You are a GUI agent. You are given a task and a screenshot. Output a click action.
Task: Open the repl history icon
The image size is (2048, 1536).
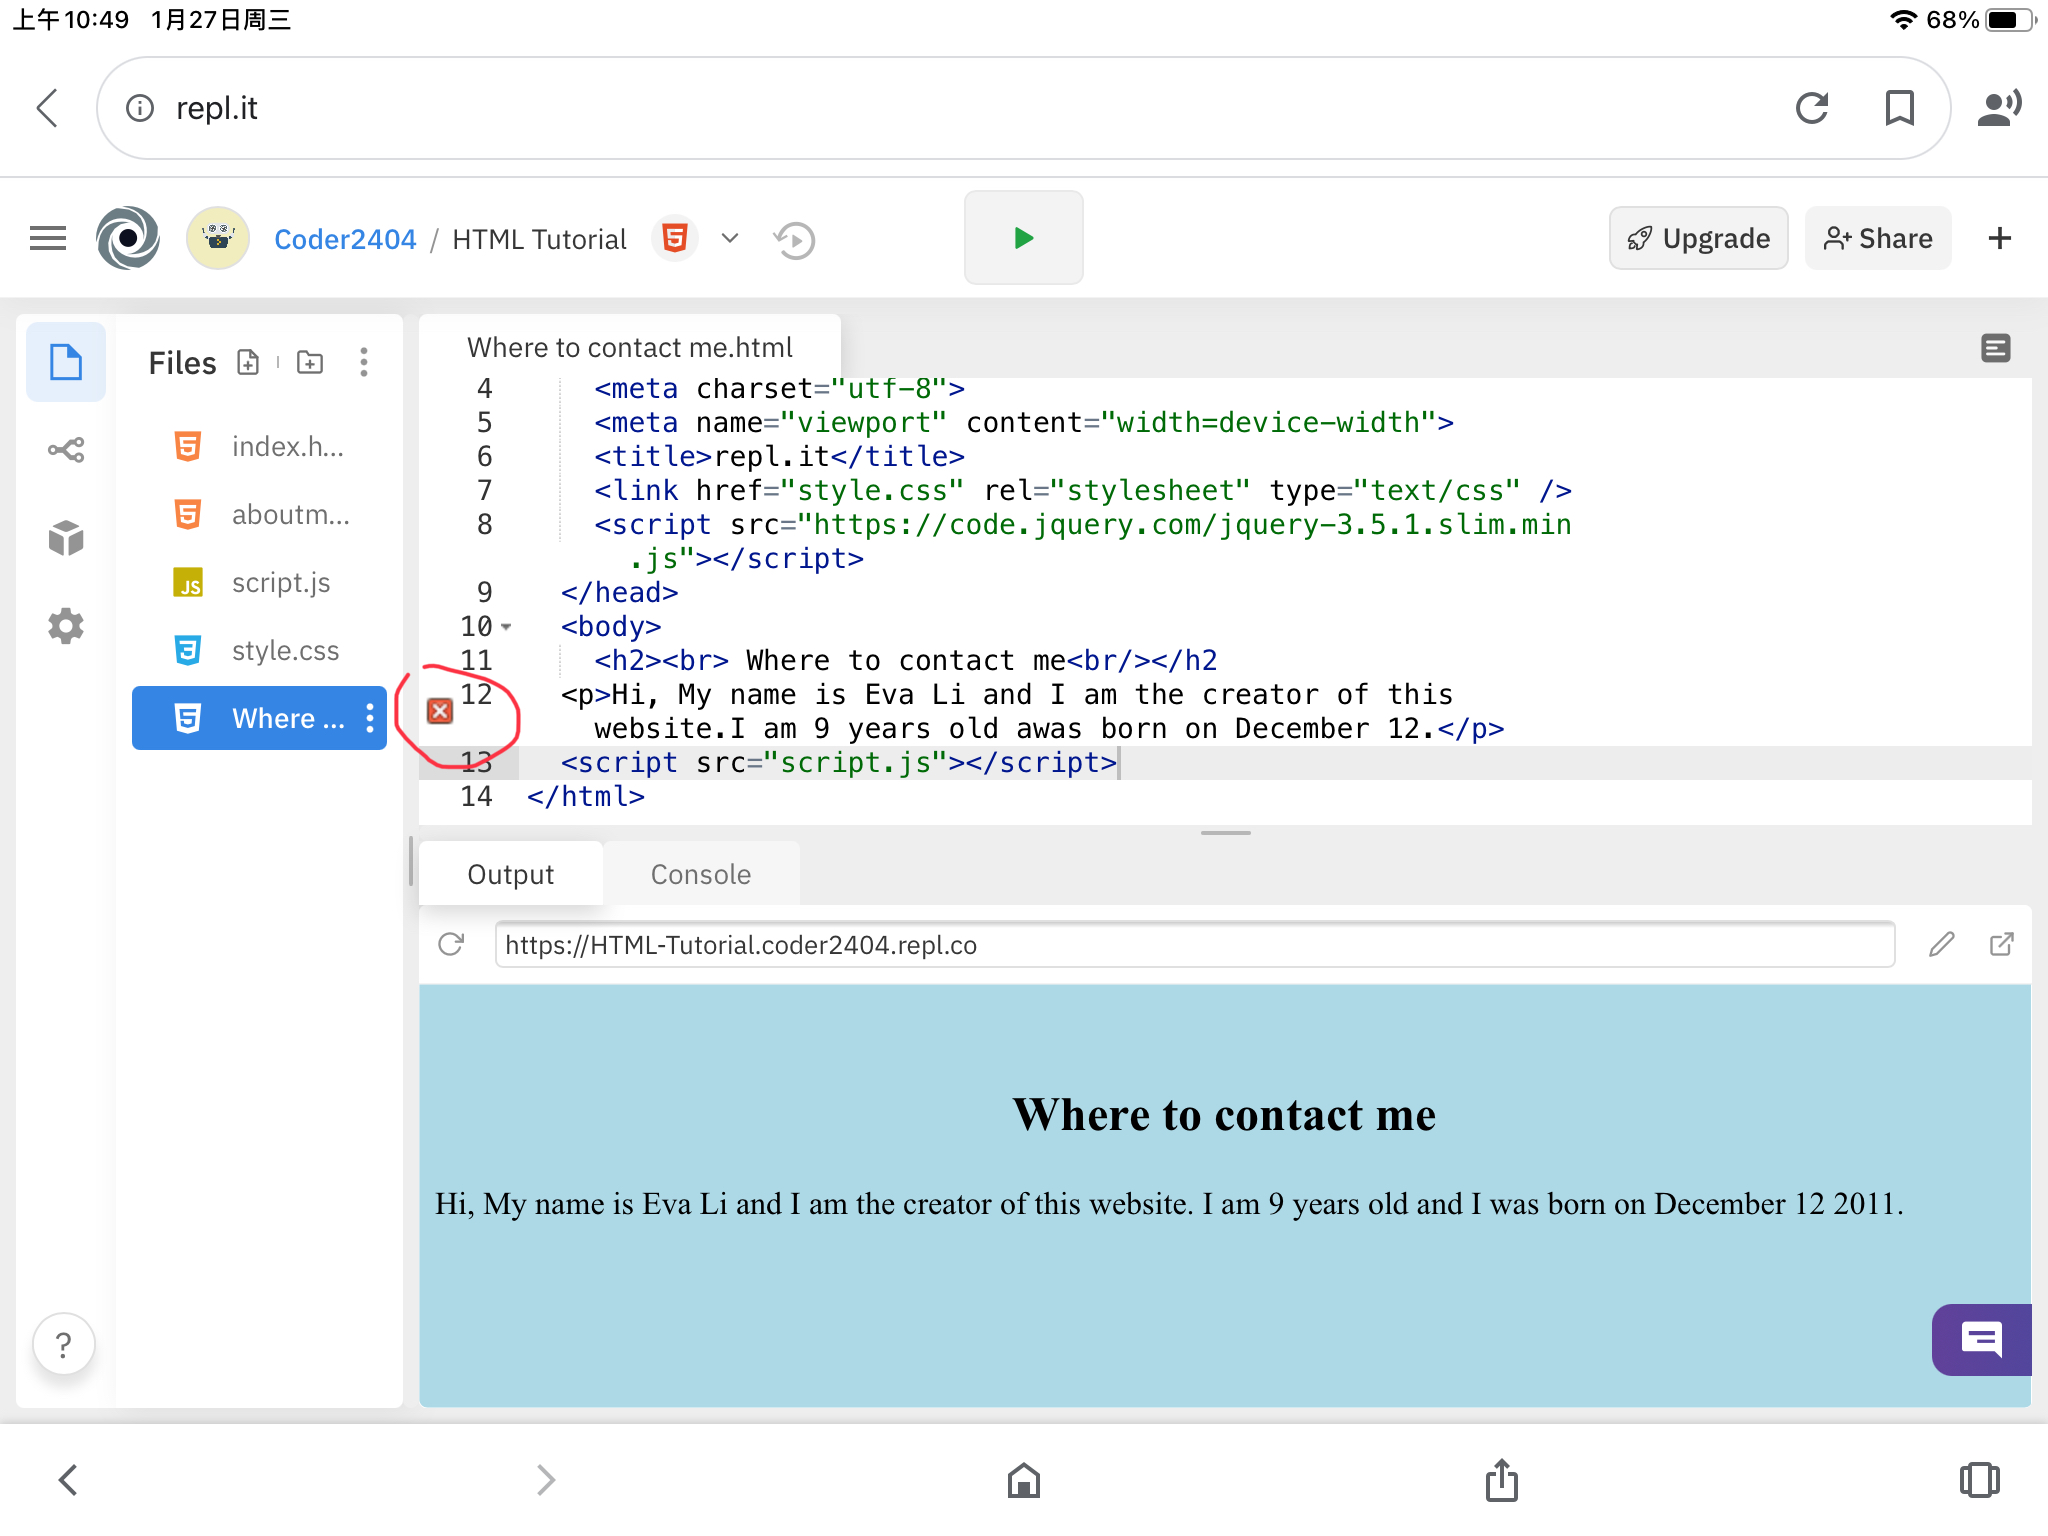coord(794,240)
